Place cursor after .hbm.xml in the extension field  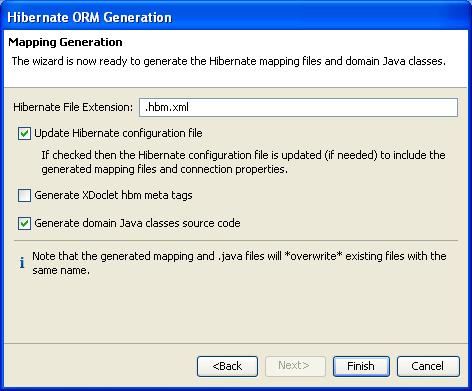point(191,107)
